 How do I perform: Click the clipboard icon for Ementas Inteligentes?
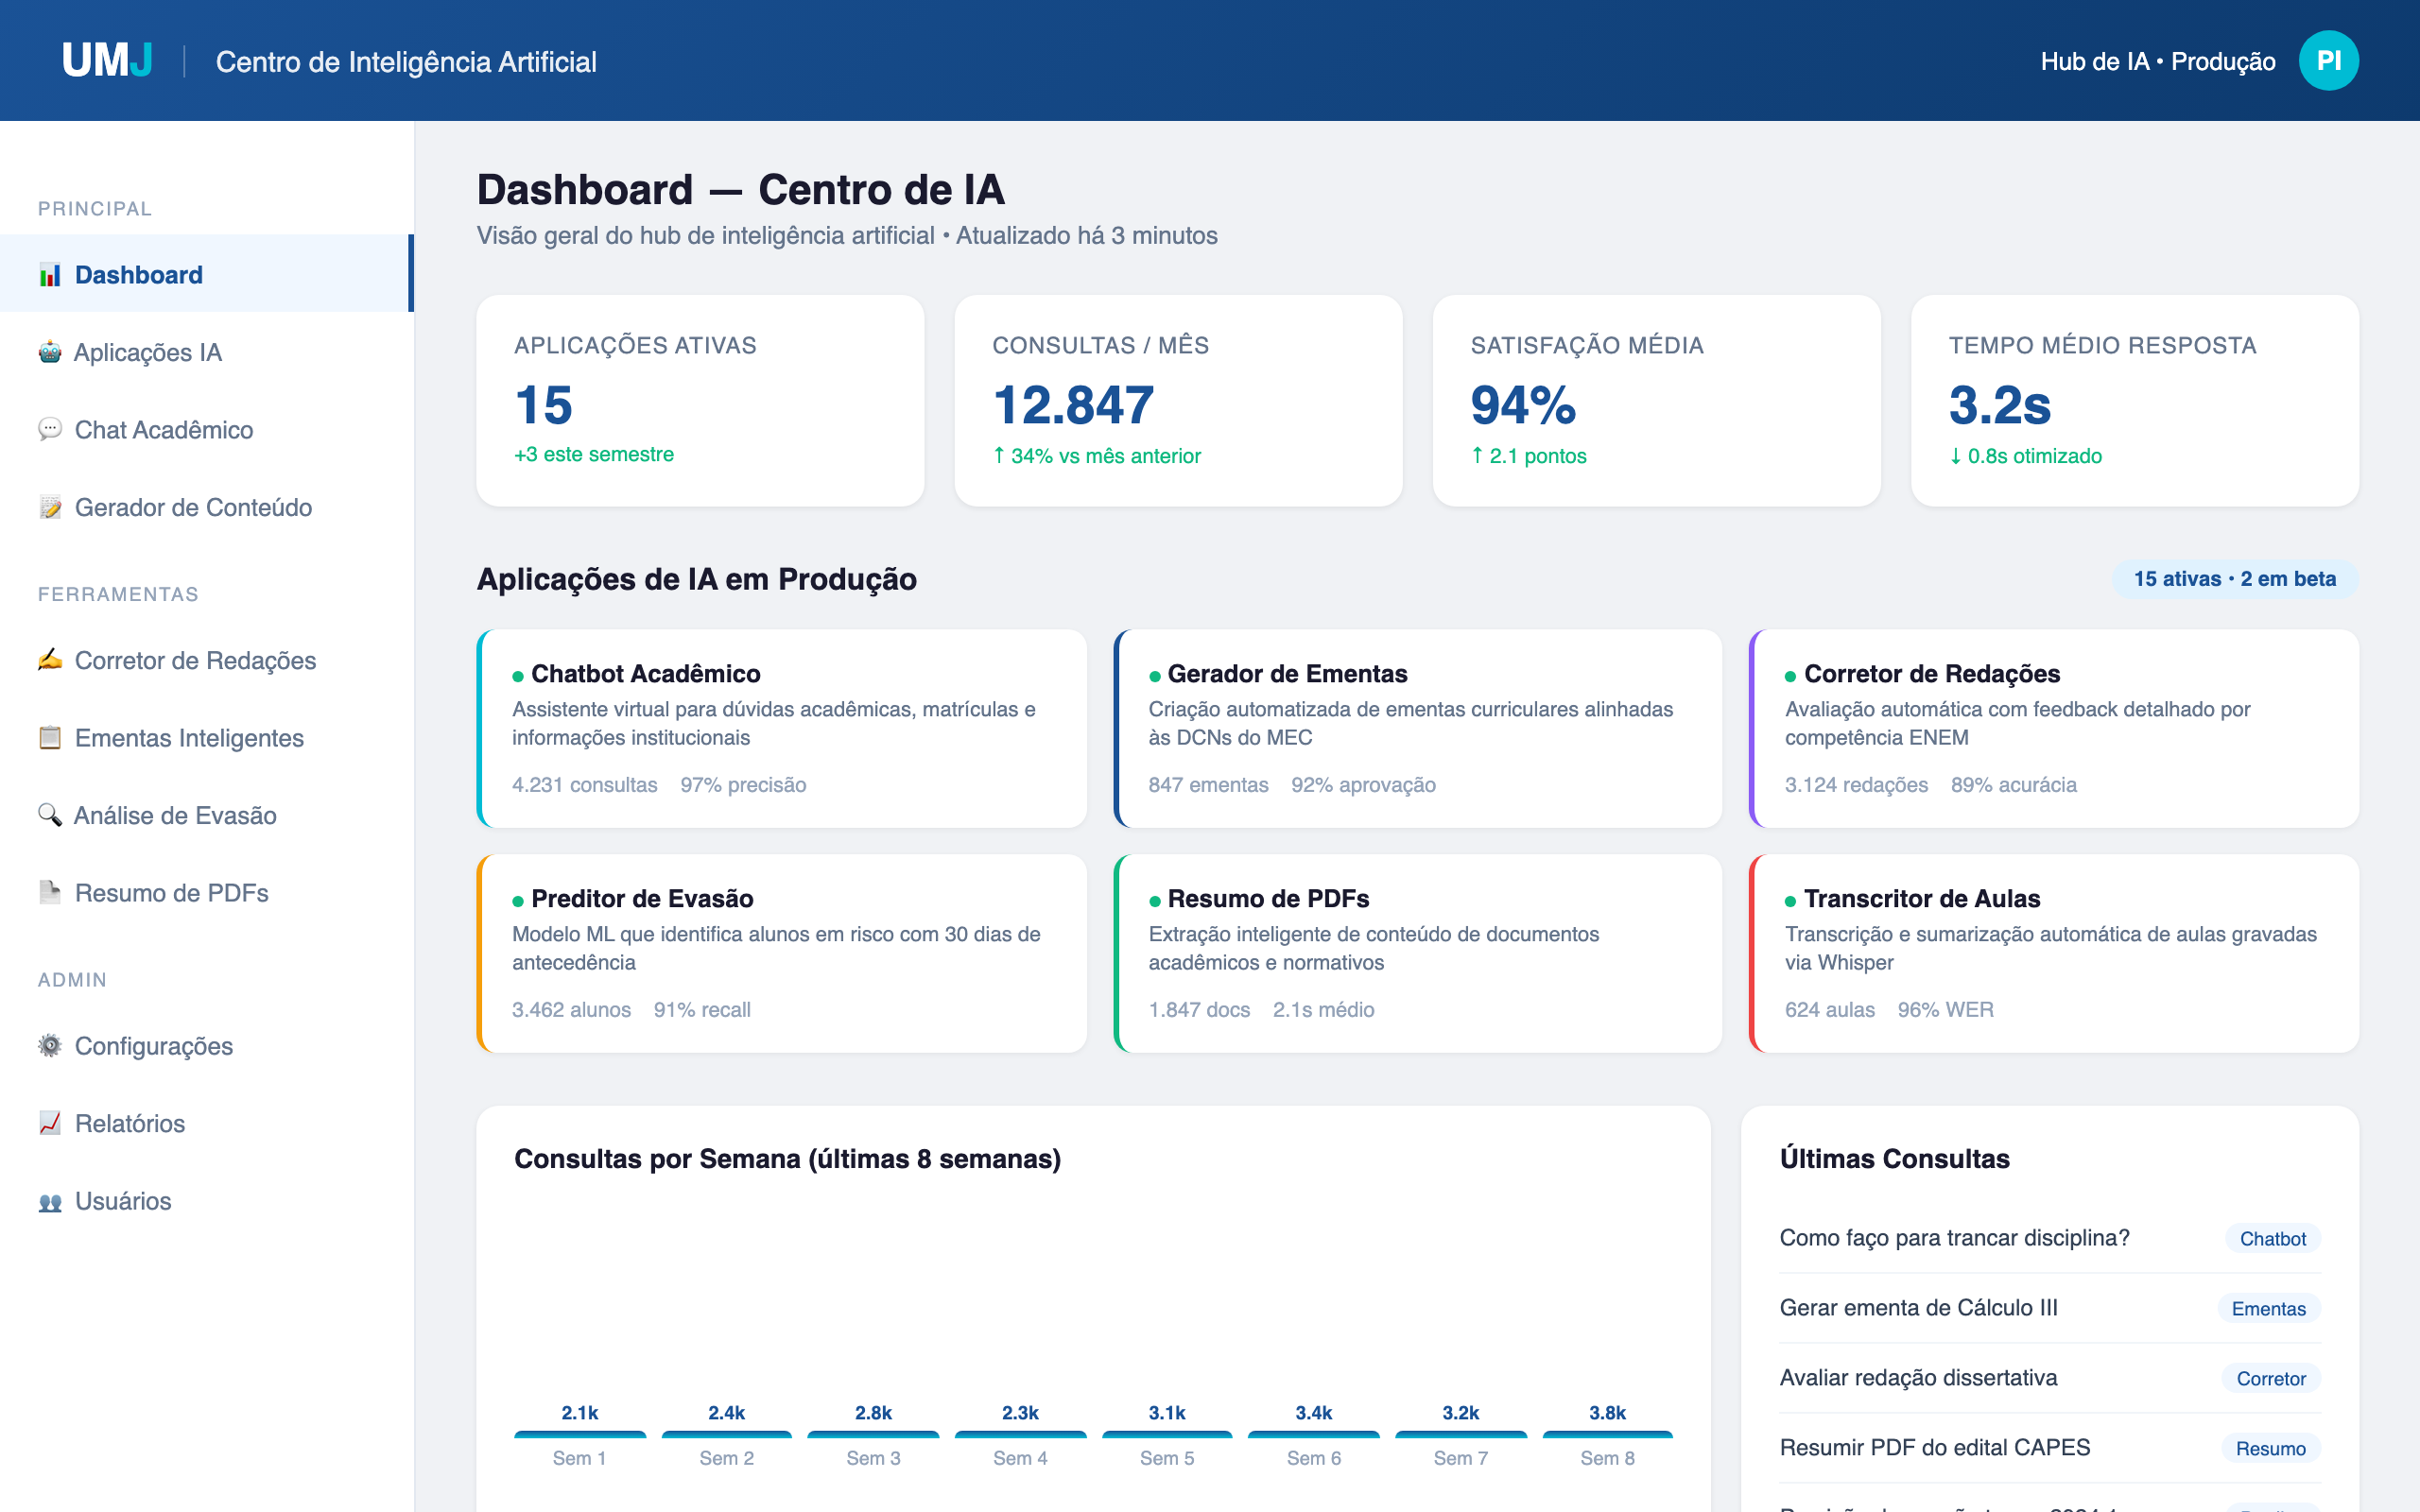[x=49, y=738]
